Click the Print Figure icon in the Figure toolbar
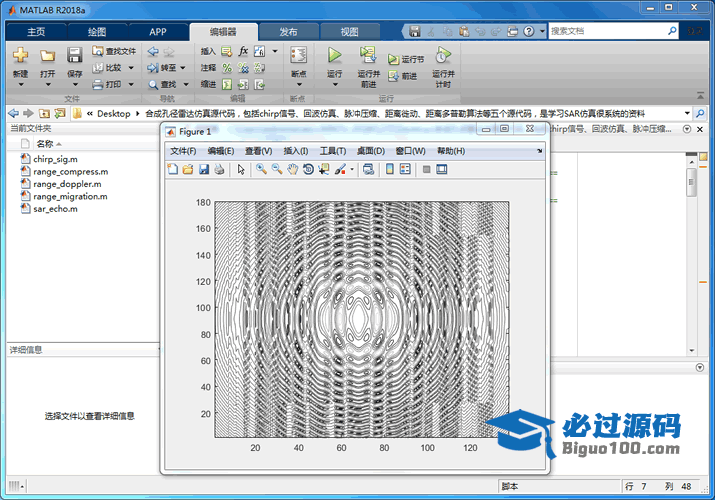The width and height of the screenshot is (715, 500). pyautogui.click(x=219, y=170)
